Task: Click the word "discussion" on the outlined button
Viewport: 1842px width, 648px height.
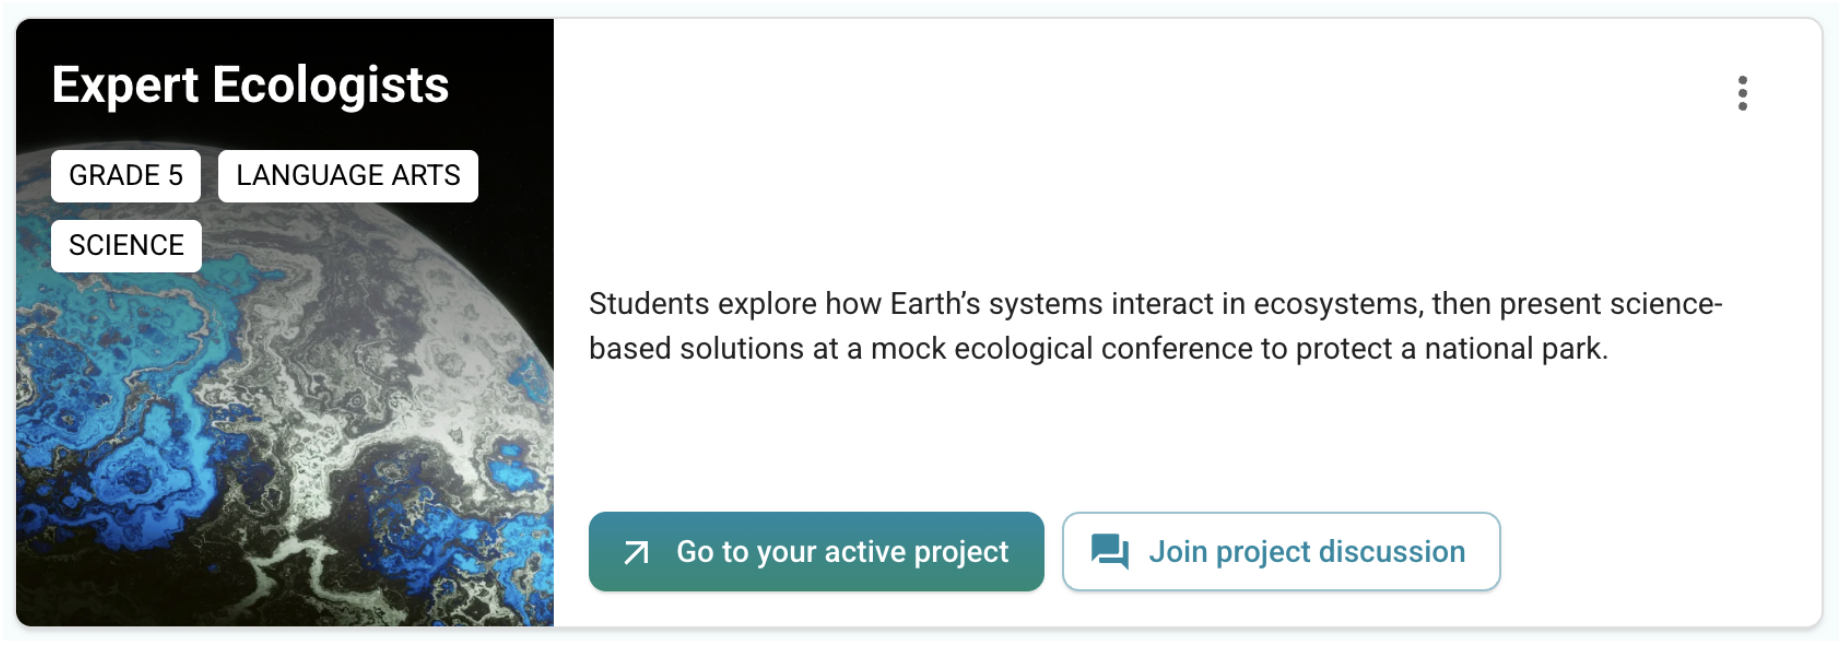Action: point(1392,552)
